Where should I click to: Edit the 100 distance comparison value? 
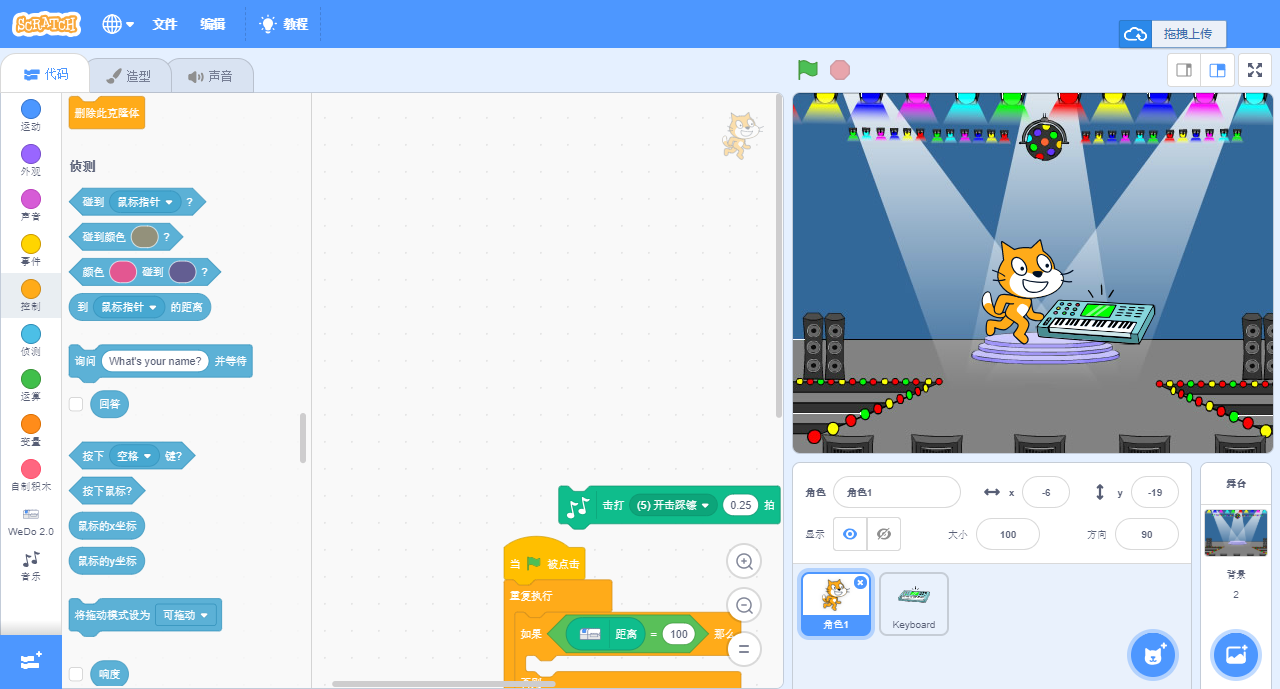[x=679, y=634]
